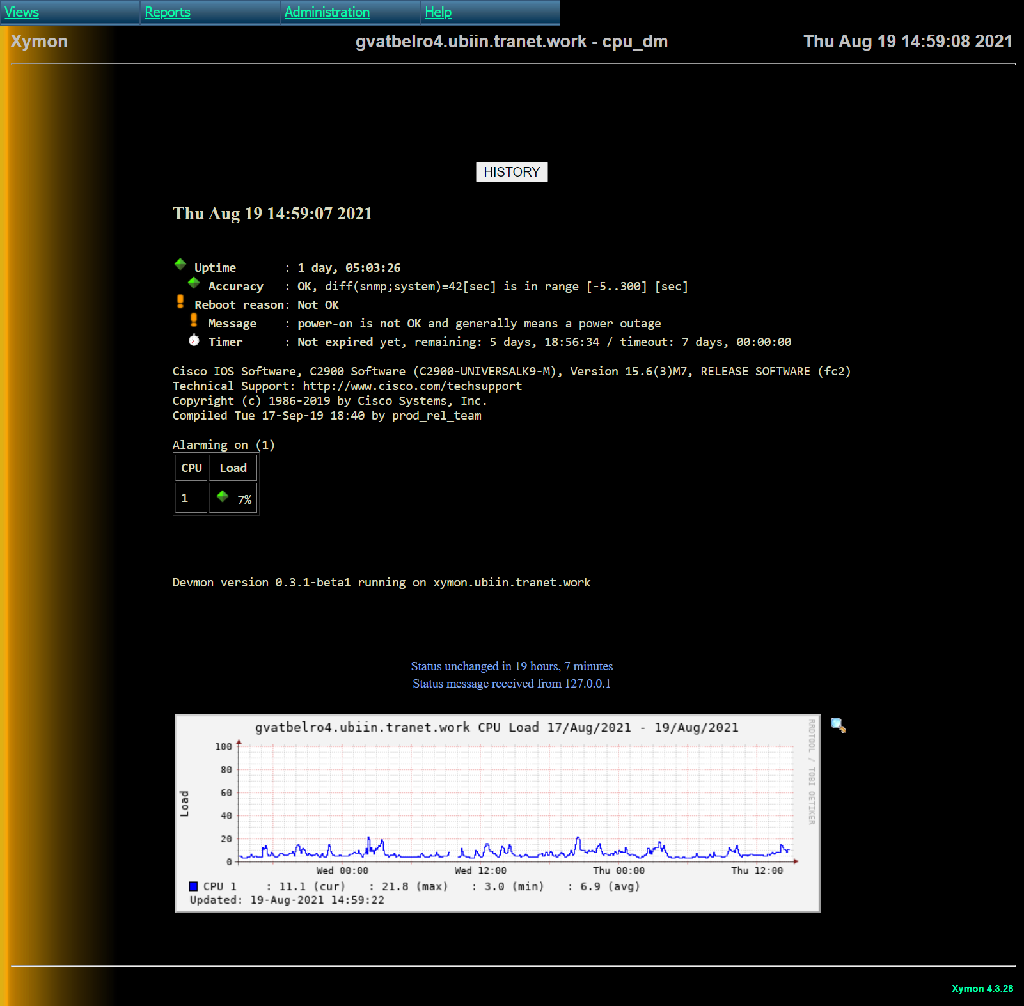This screenshot has width=1024, height=1006.
Task: Open the Views menu
Action: coord(22,13)
